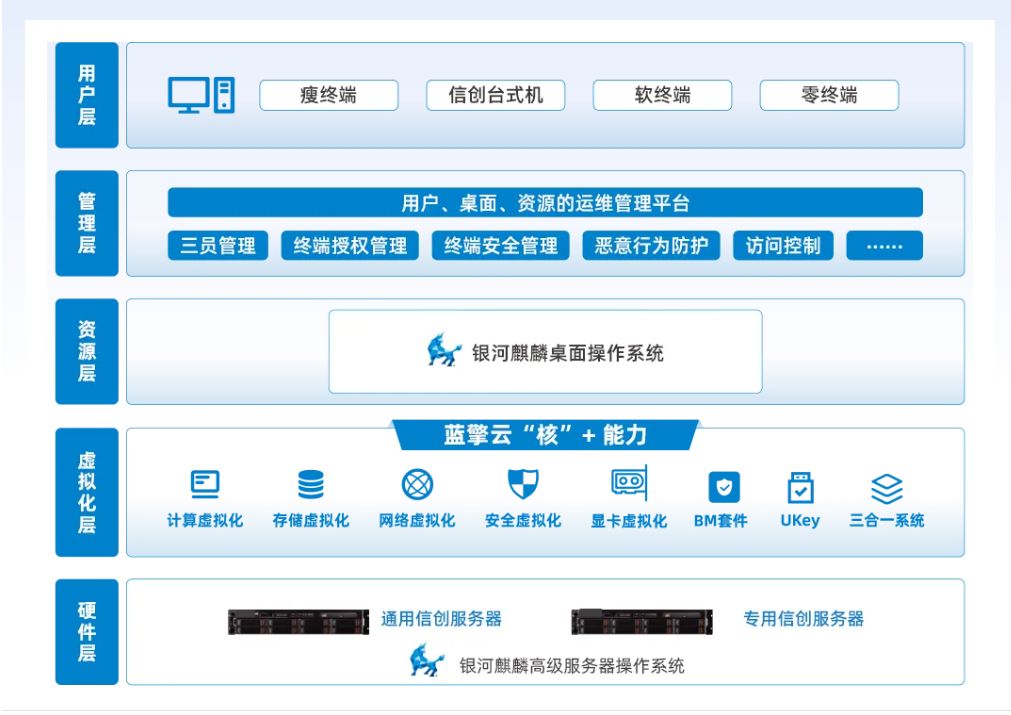Select the 用户层 tab
Image resolution: width=1011 pixels, height=715 pixels.
(x=87, y=95)
